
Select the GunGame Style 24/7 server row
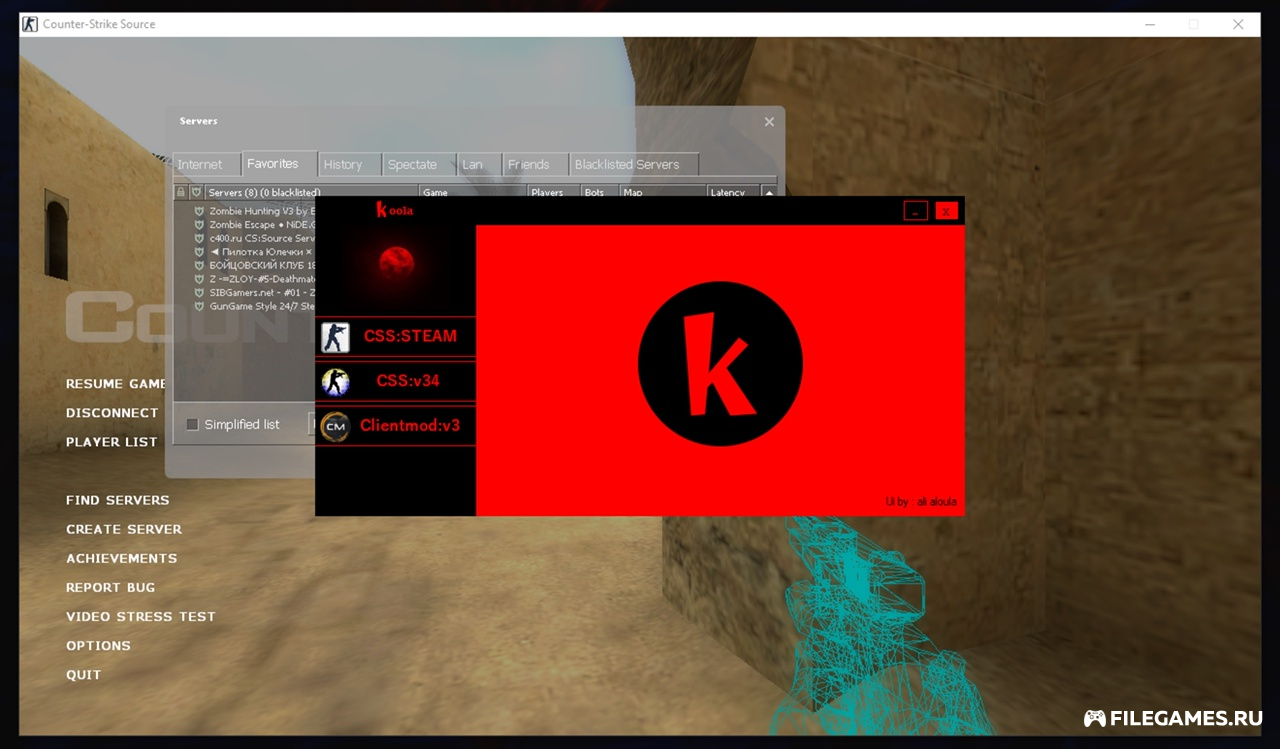click(246, 306)
